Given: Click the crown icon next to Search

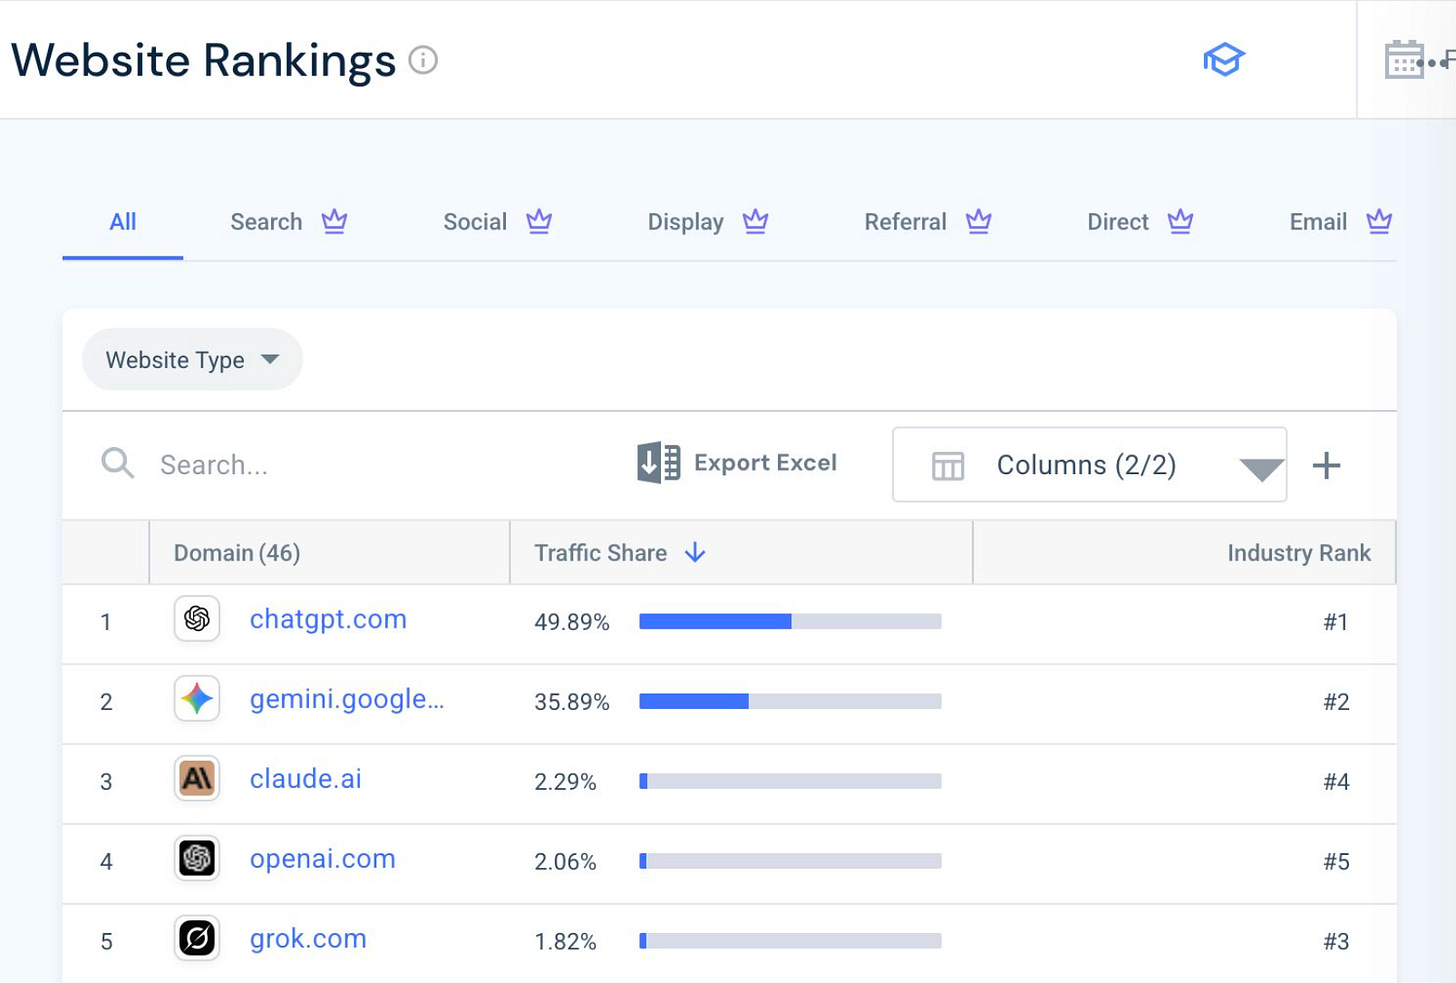Looking at the screenshot, I should (x=334, y=221).
